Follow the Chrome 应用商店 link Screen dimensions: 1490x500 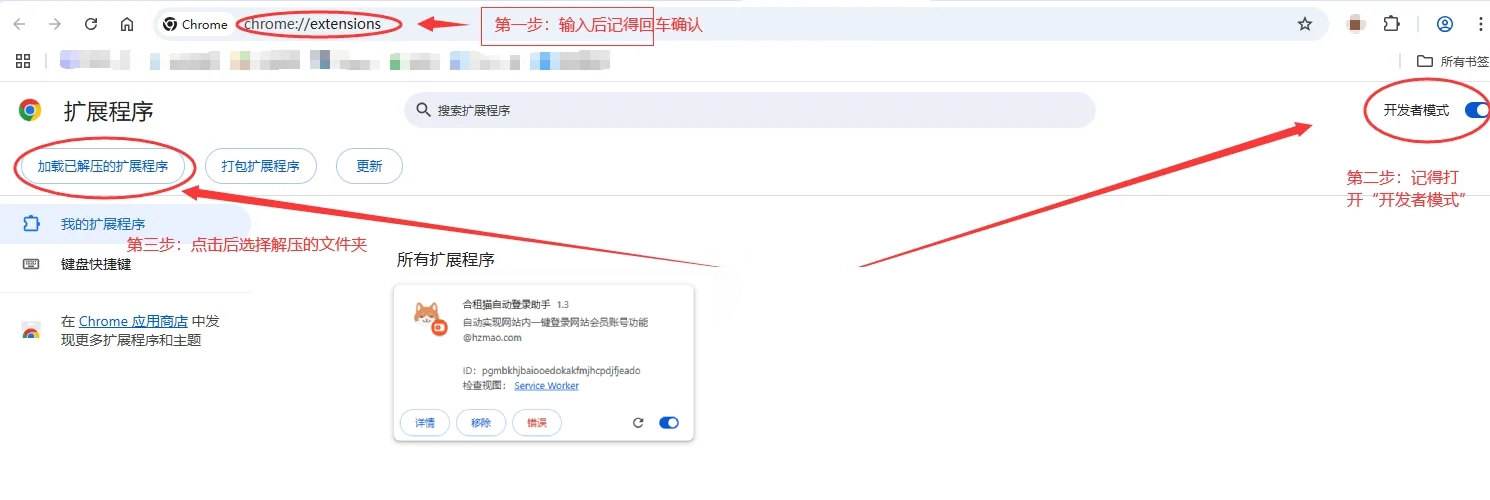(x=133, y=321)
